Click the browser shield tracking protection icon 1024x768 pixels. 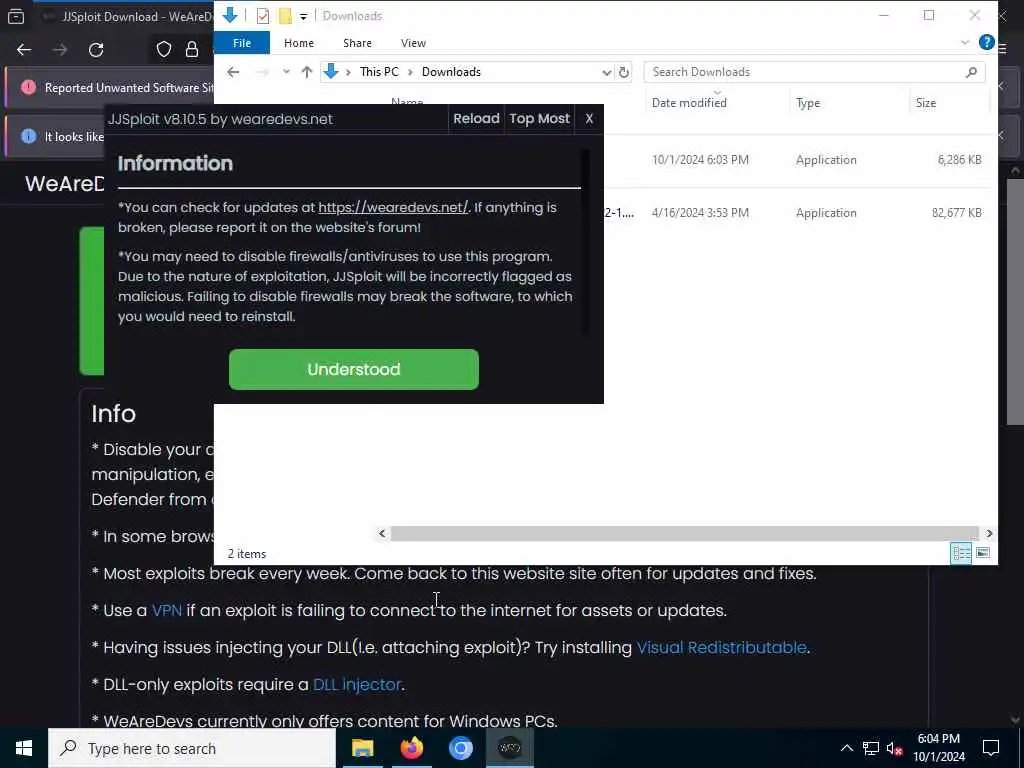[164, 50]
